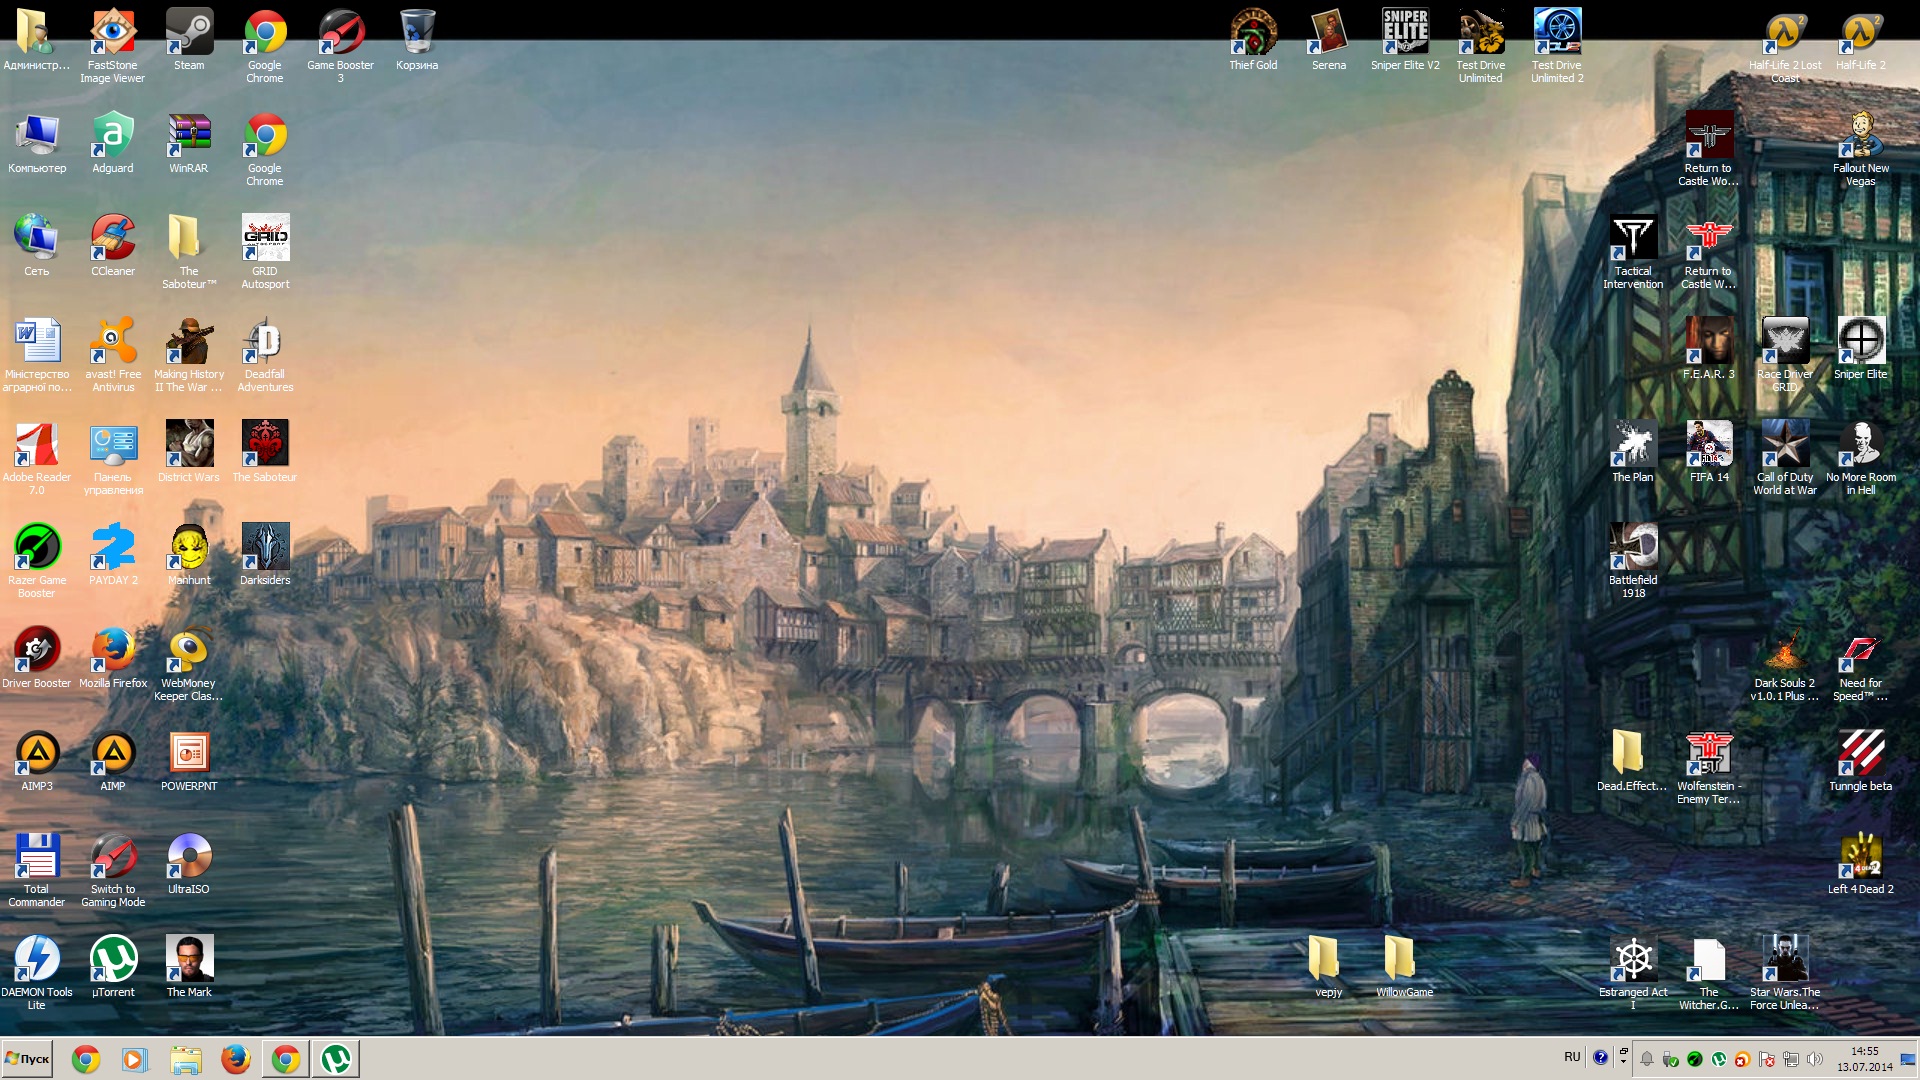Open Fallout New Vegas shortcut

1861,148
